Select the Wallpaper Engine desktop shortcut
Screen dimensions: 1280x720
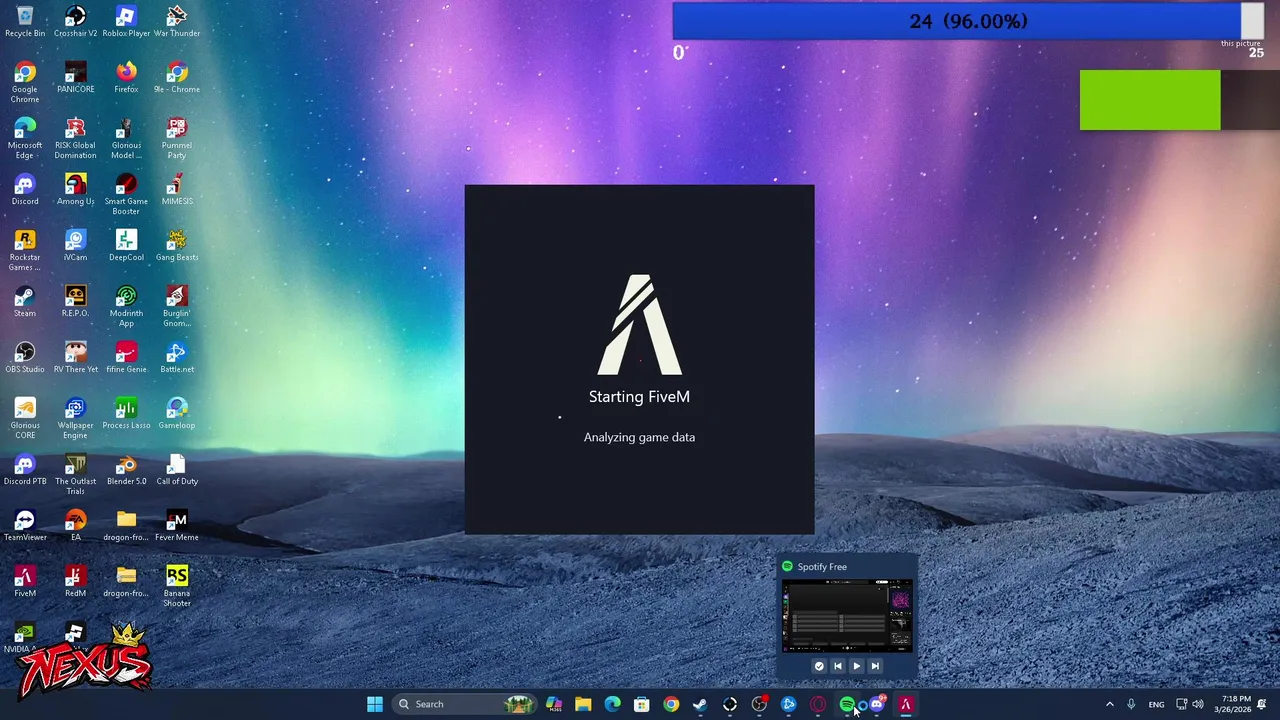click(x=75, y=418)
